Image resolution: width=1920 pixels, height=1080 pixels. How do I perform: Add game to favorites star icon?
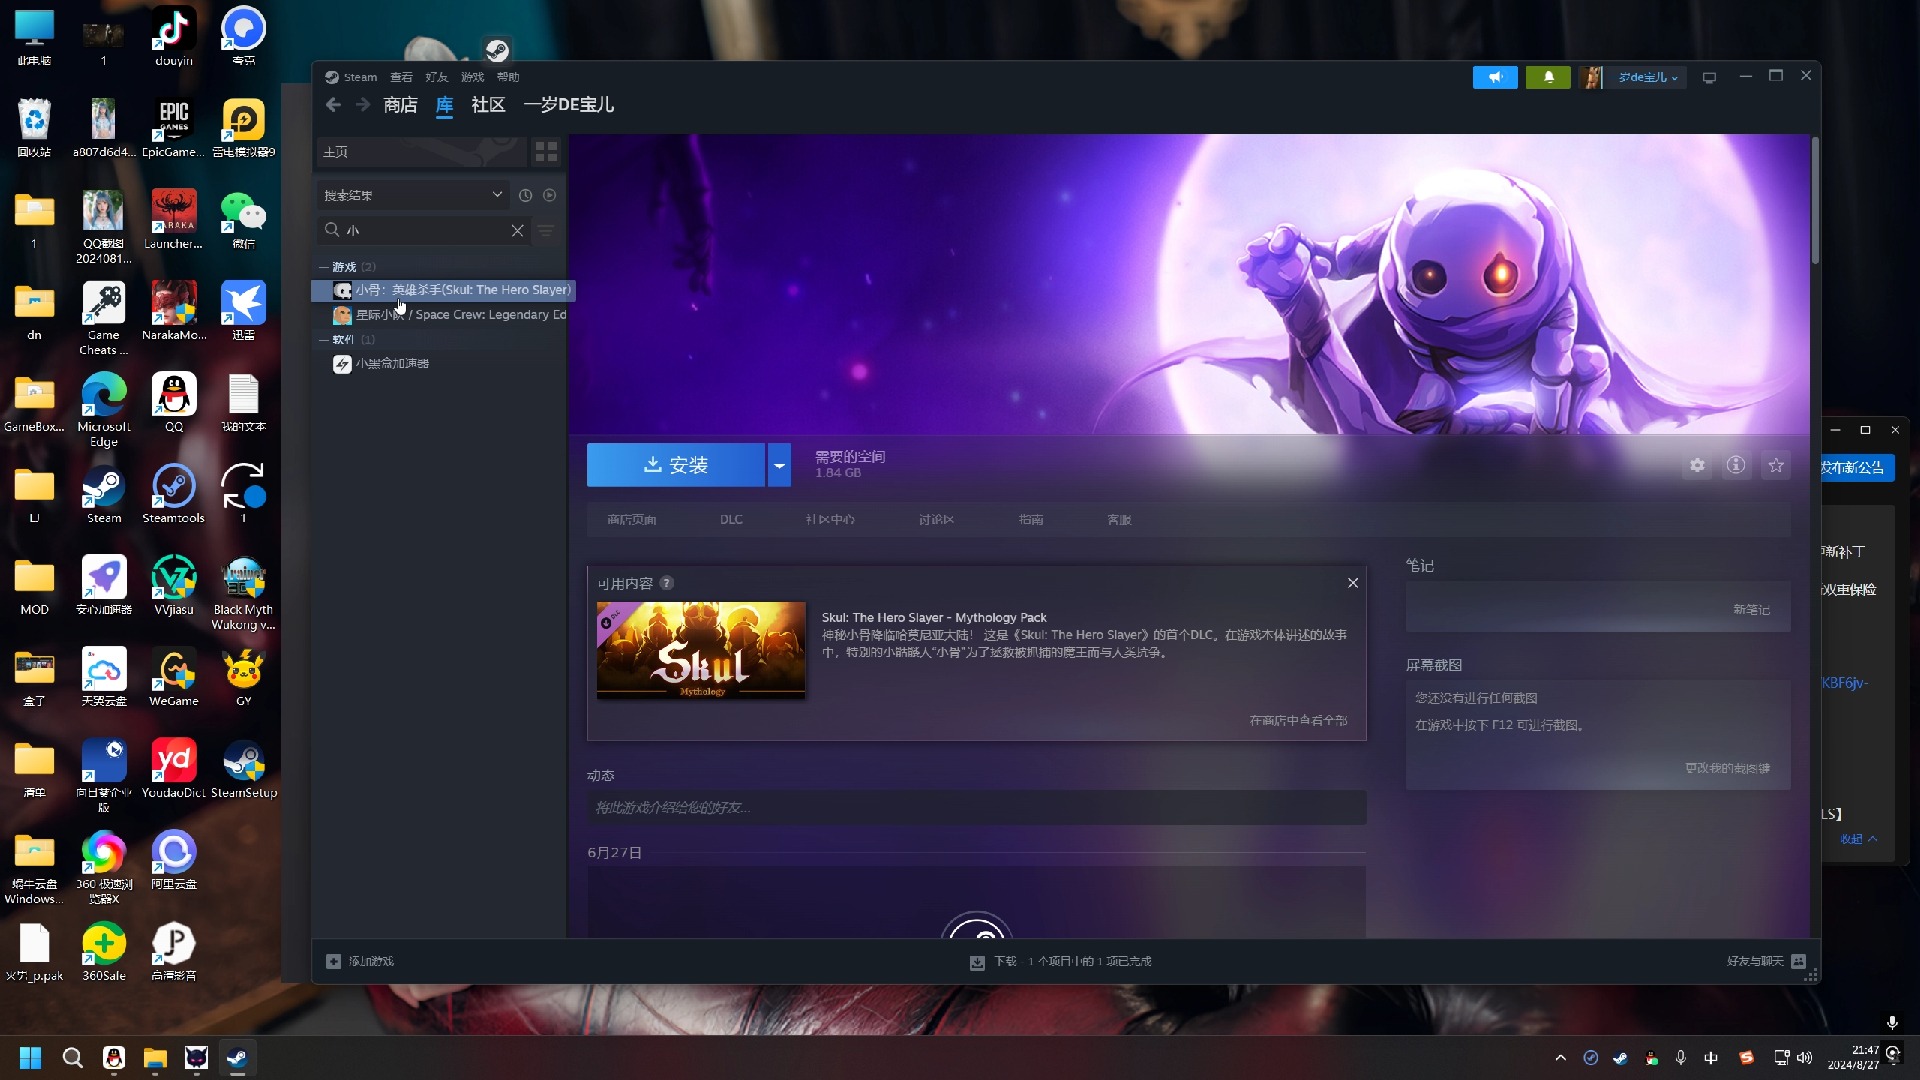[x=1776, y=465]
